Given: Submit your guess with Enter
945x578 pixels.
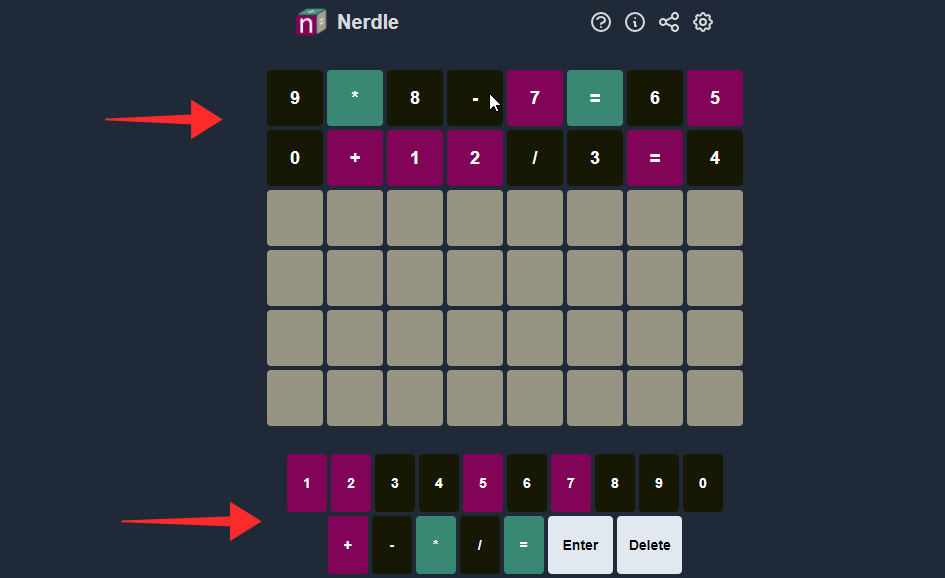Looking at the screenshot, I should click(580, 544).
